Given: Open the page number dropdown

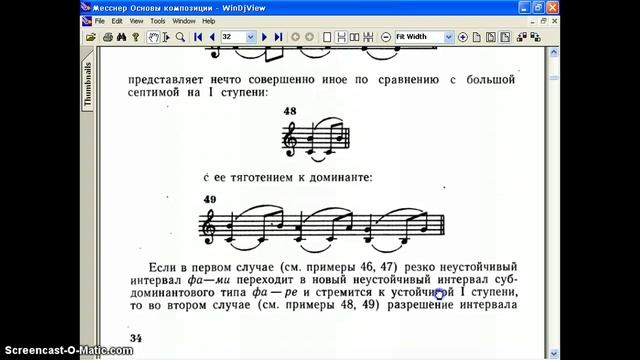Looking at the screenshot, I should tap(251, 37).
